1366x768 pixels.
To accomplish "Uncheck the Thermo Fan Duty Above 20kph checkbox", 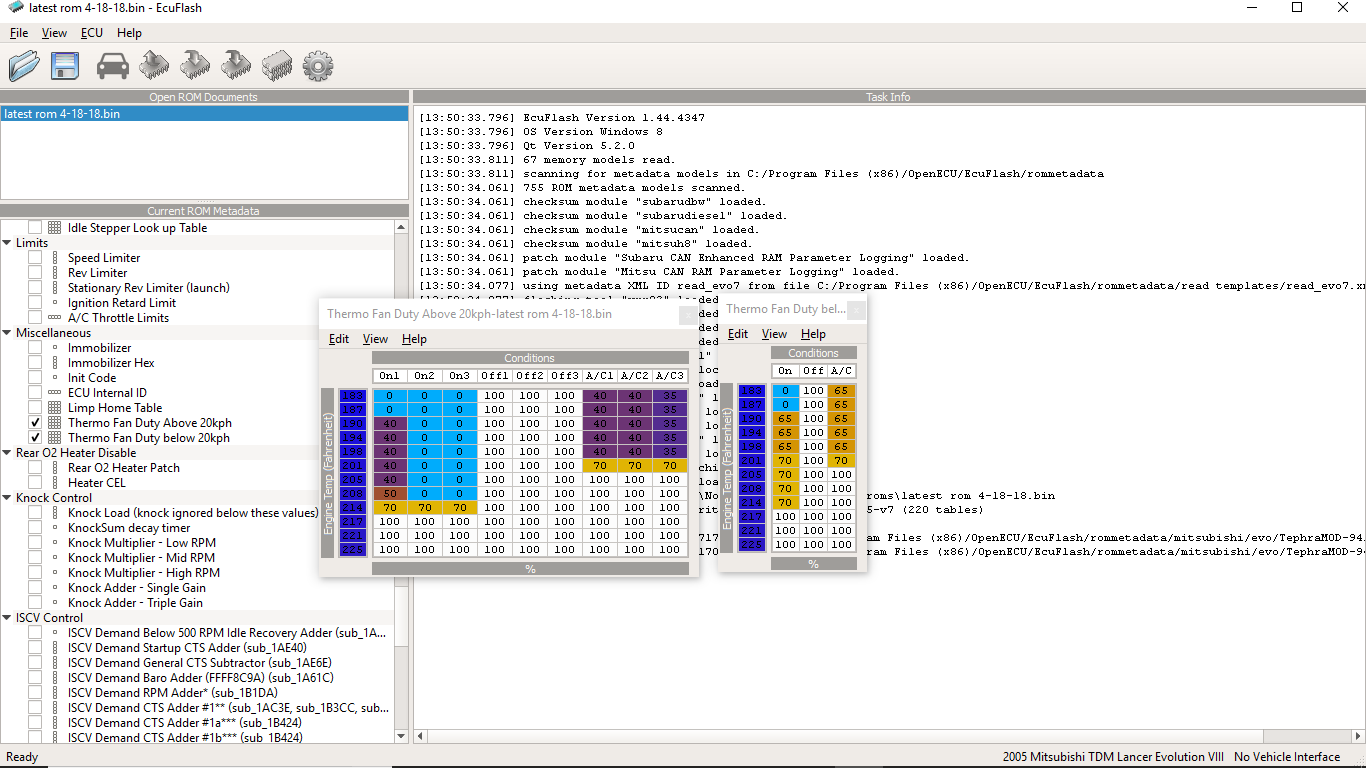I will [35, 423].
